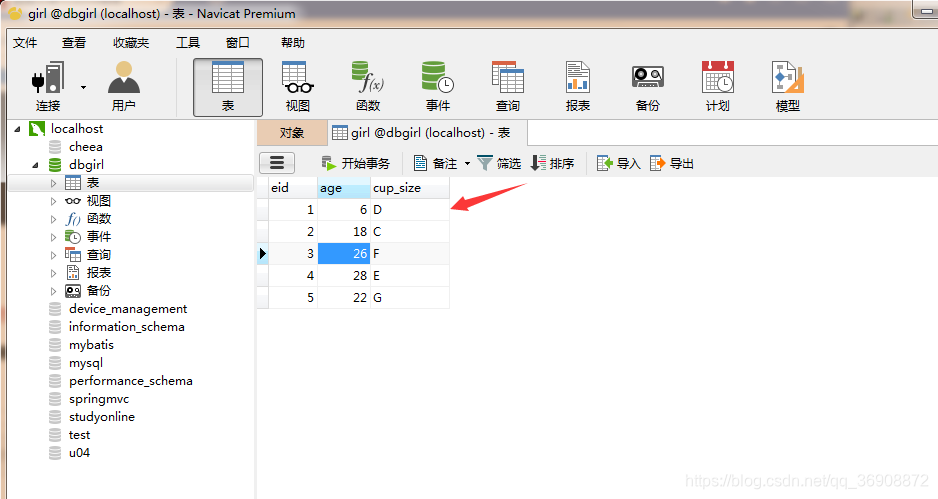Expand the 备份 backup tree node
Viewport: 938px width, 499px height.
pyautogui.click(x=53, y=291)
